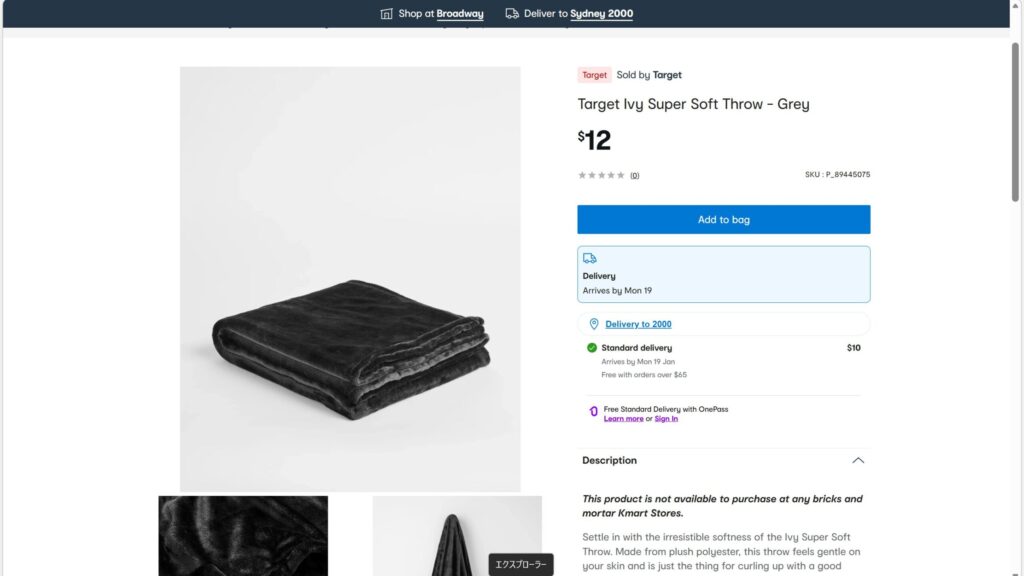Click the location pin icon beside Delivery to 2000
Image resolution: width=1024 pixels, height=576 pixels.
pyautogui.click(x=594, y=324)
